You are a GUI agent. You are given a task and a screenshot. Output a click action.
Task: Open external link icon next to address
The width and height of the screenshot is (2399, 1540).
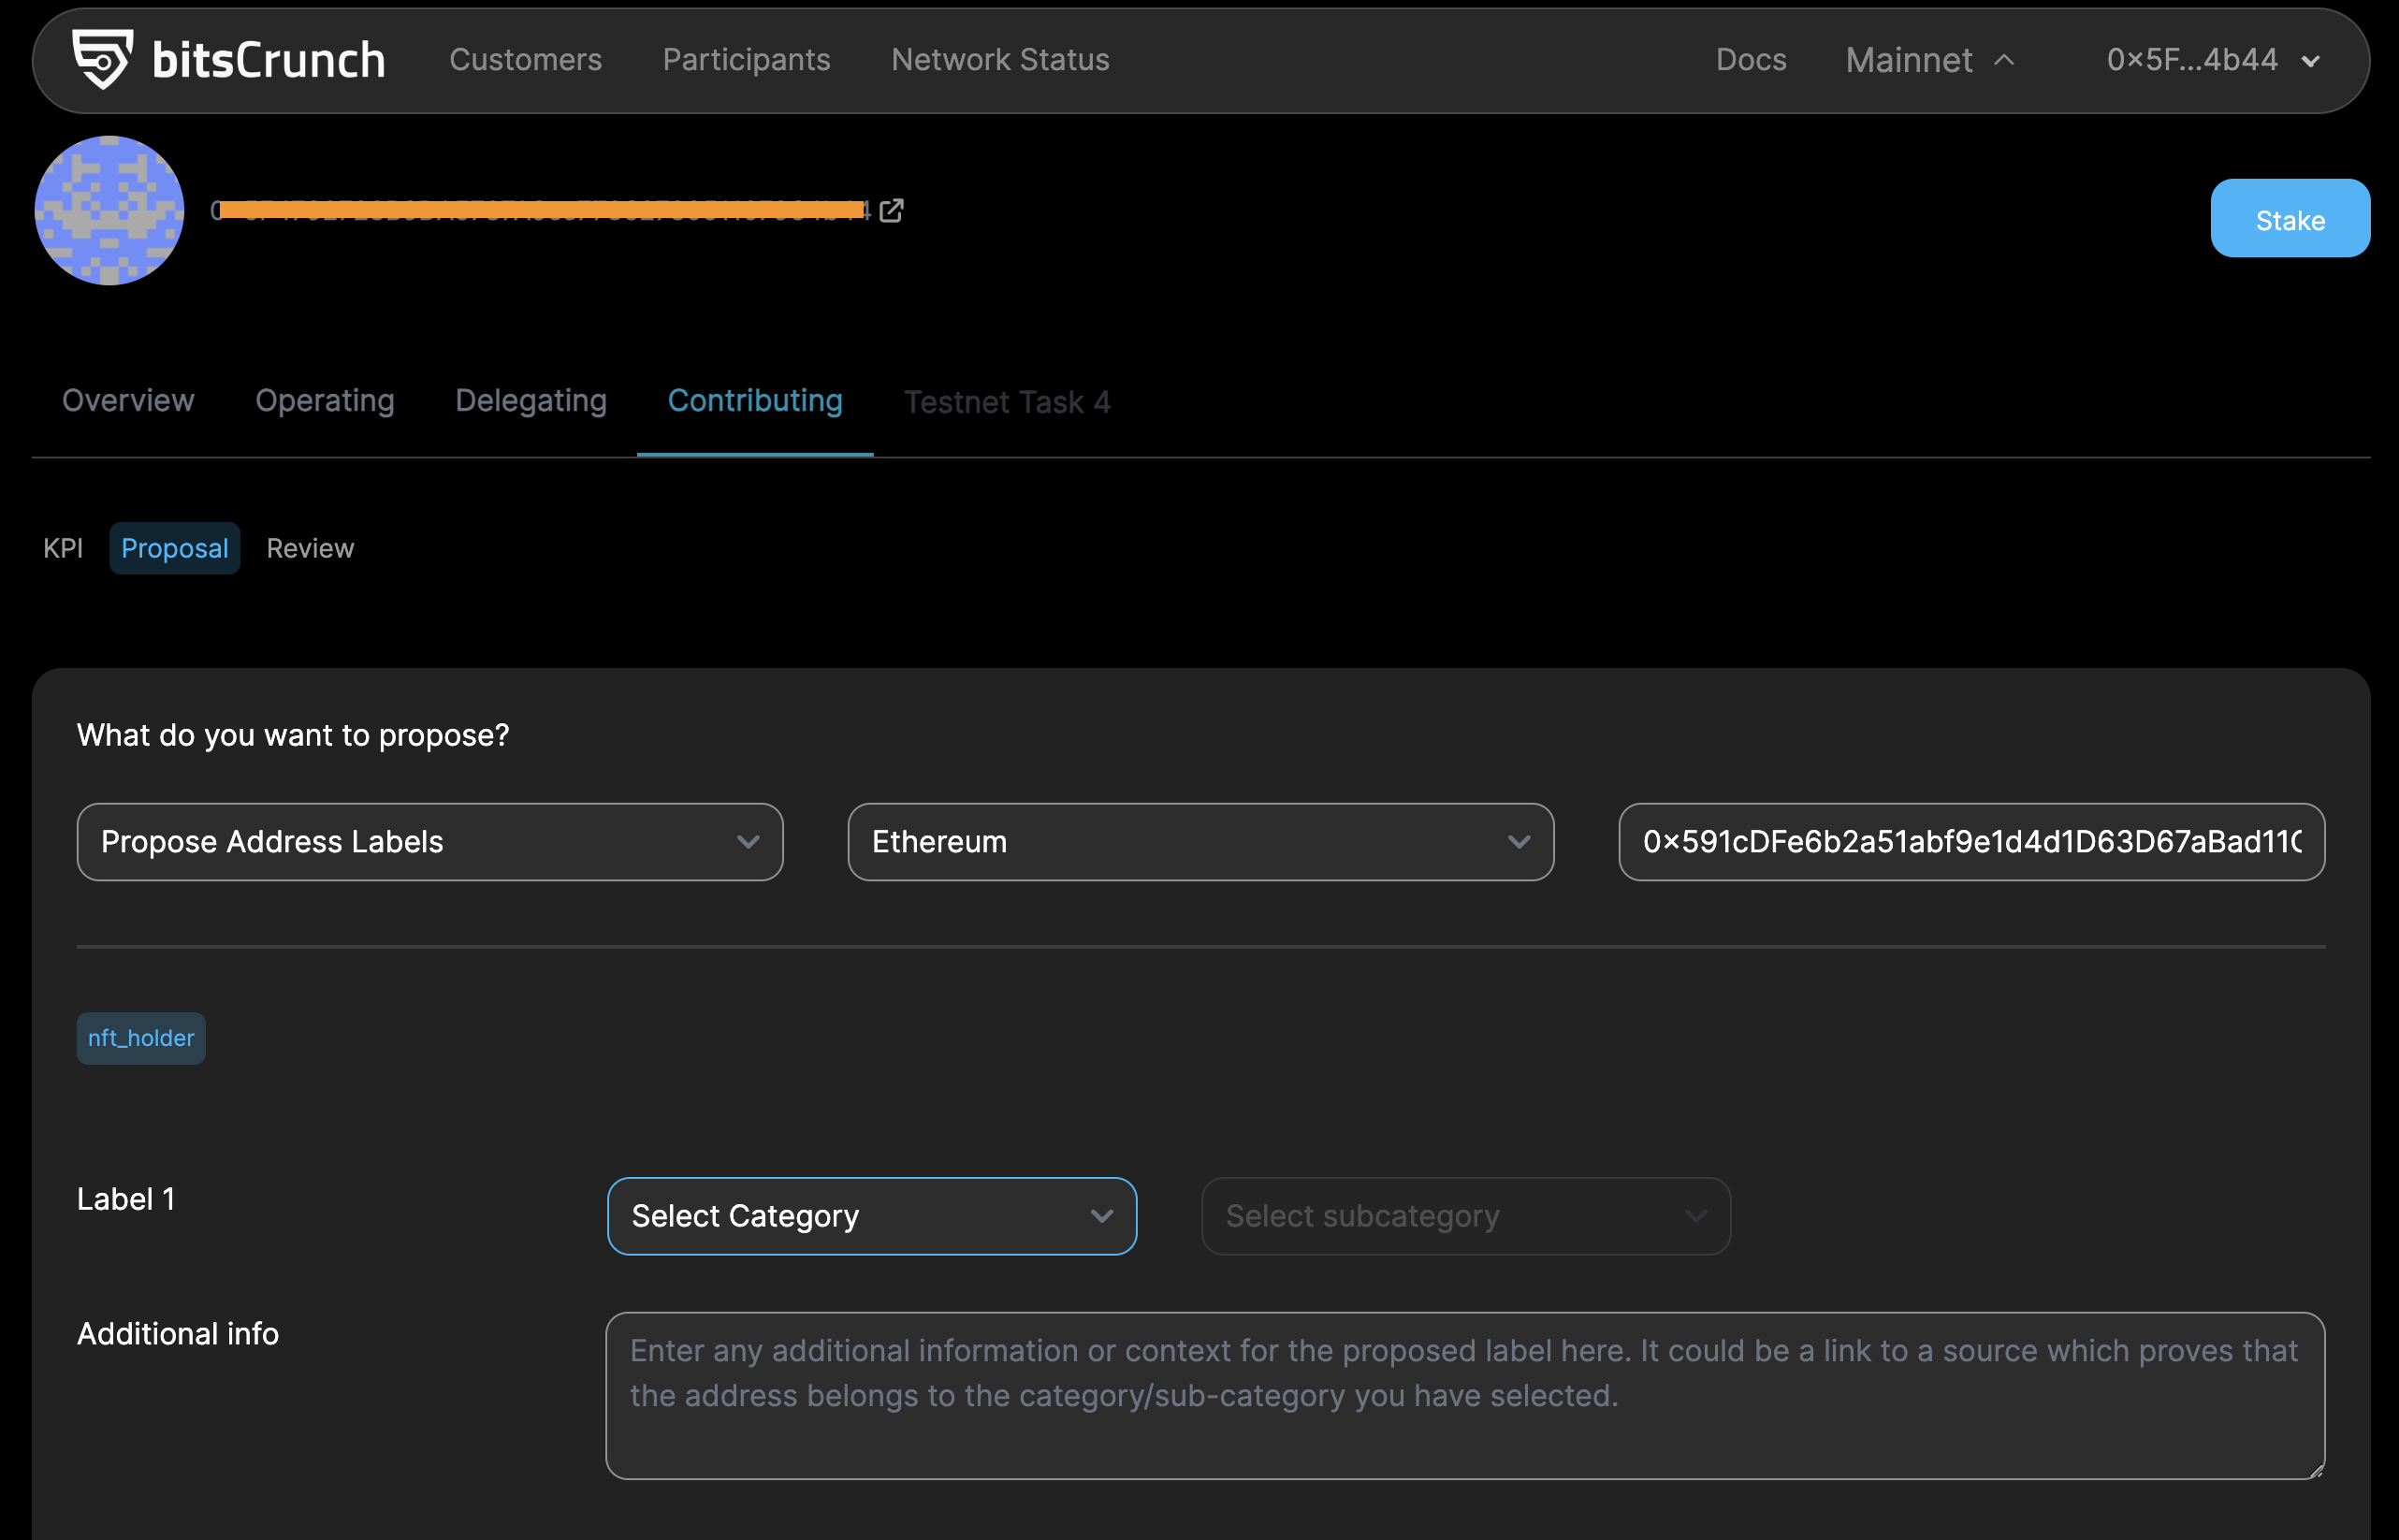click(891, 211)
